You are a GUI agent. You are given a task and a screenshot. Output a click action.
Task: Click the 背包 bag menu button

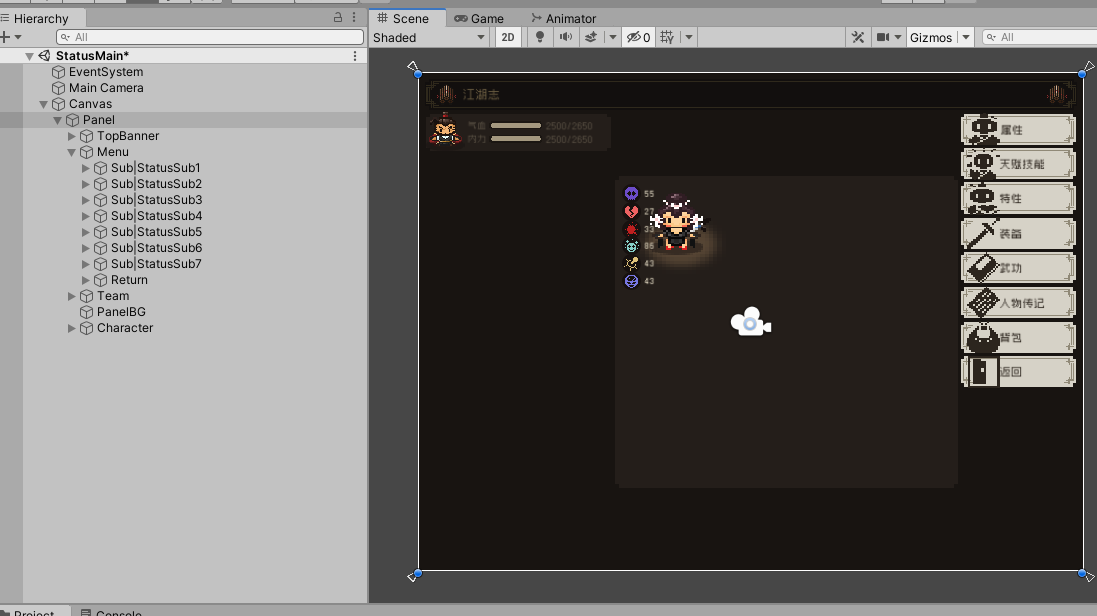(x=1018, y=337)
